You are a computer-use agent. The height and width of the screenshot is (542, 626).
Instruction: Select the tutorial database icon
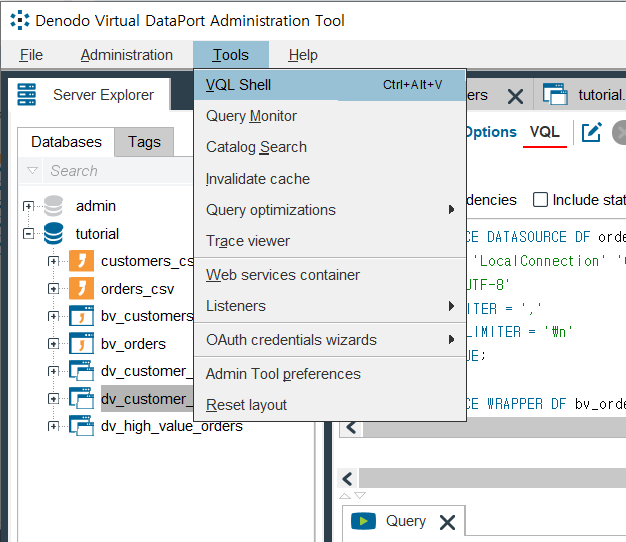click(53, 233)
